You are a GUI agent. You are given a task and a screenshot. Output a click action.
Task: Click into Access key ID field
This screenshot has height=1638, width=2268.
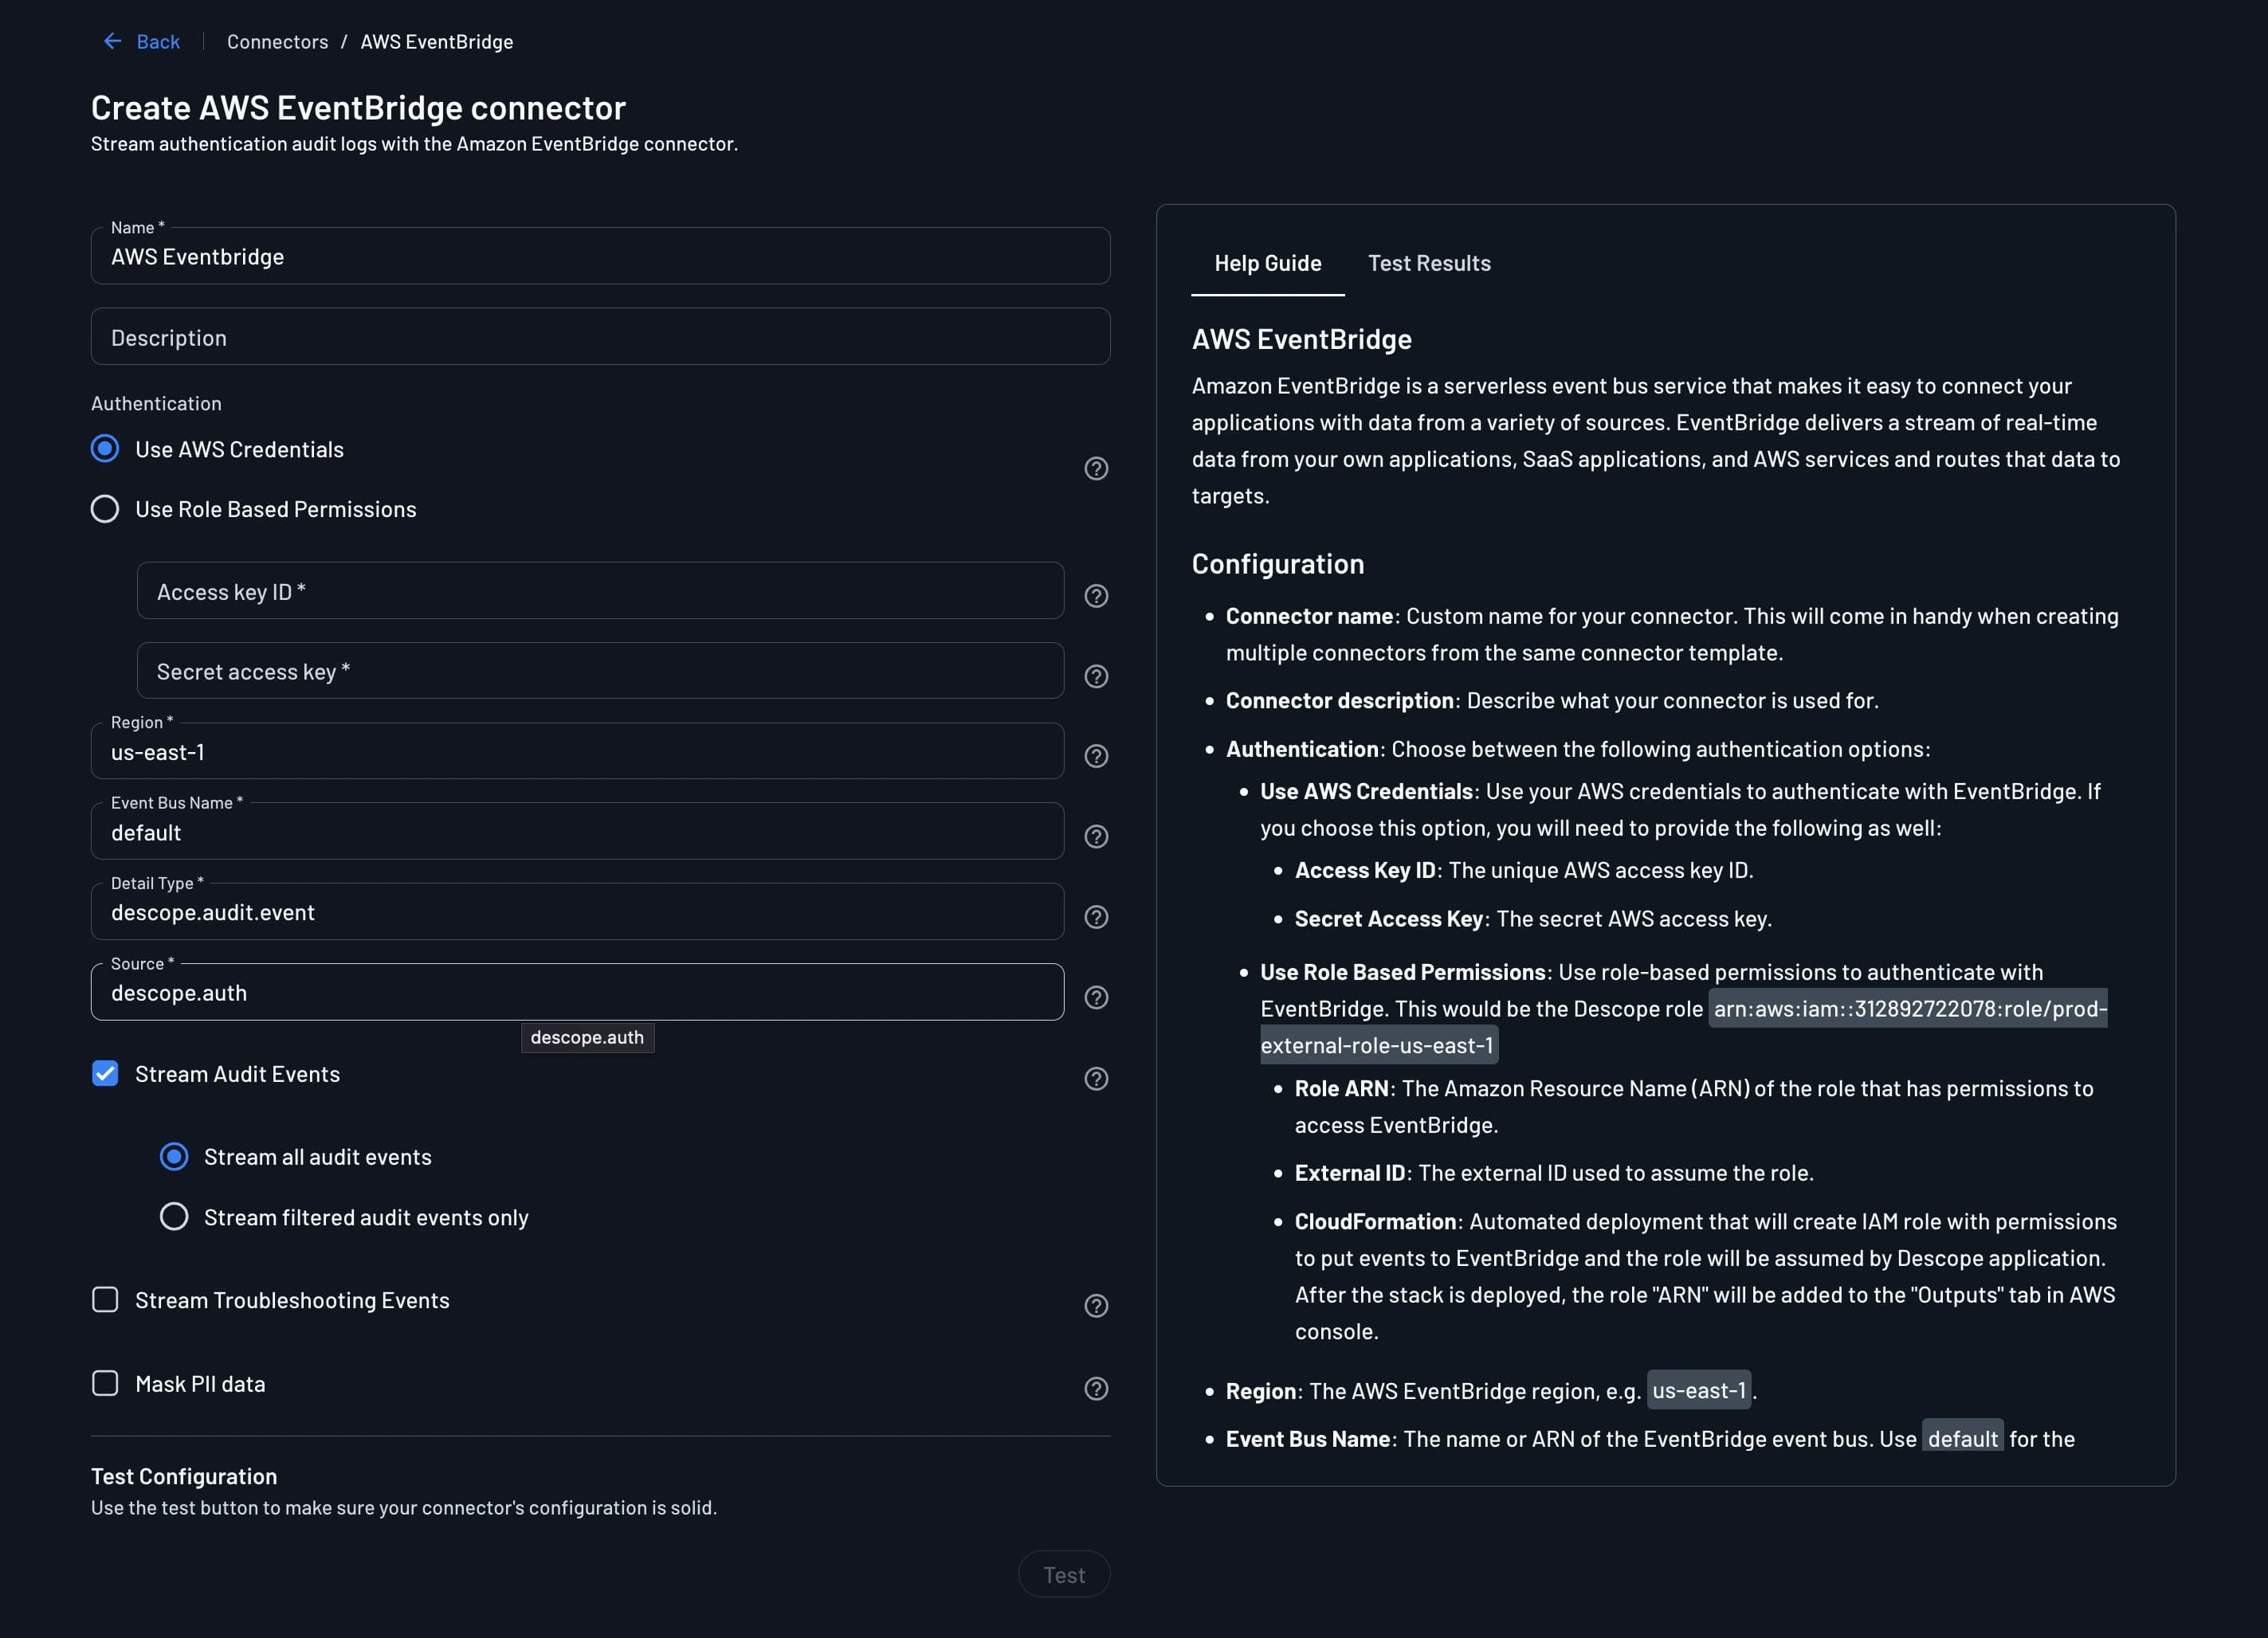coord(600,591)
